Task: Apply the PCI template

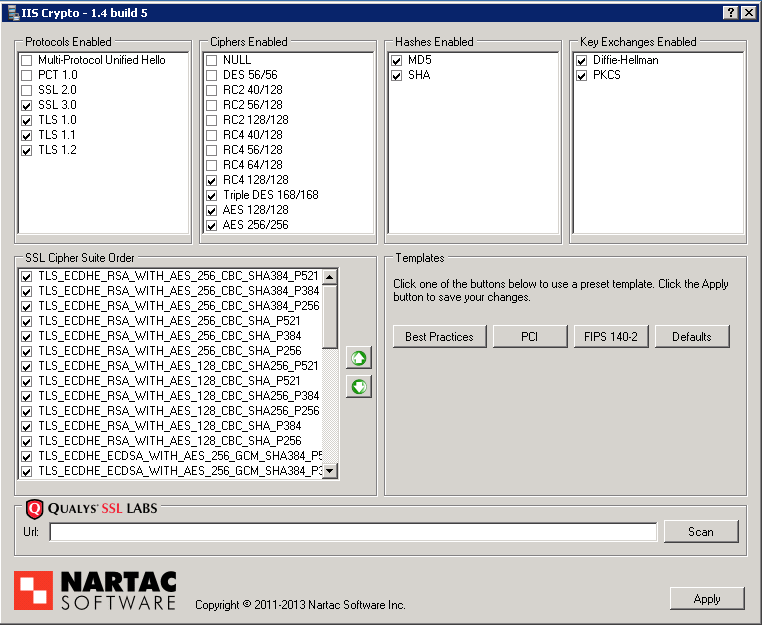Action: (529, 337)
